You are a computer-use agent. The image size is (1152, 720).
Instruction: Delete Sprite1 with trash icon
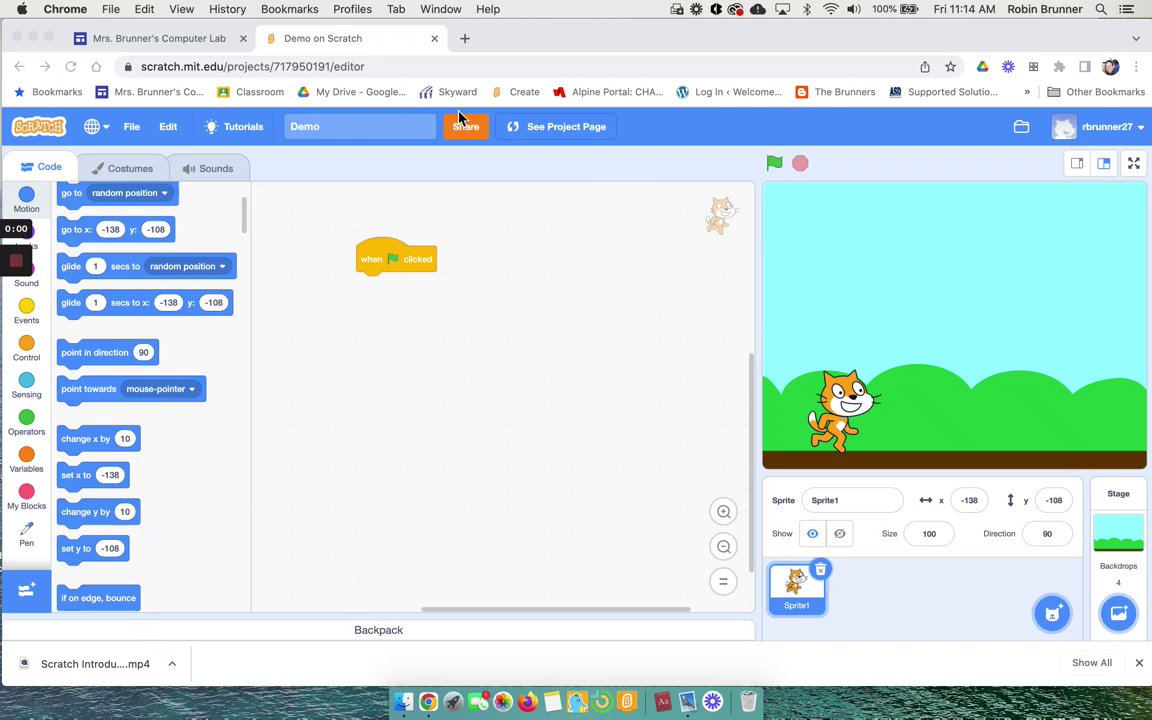point(821,569)
